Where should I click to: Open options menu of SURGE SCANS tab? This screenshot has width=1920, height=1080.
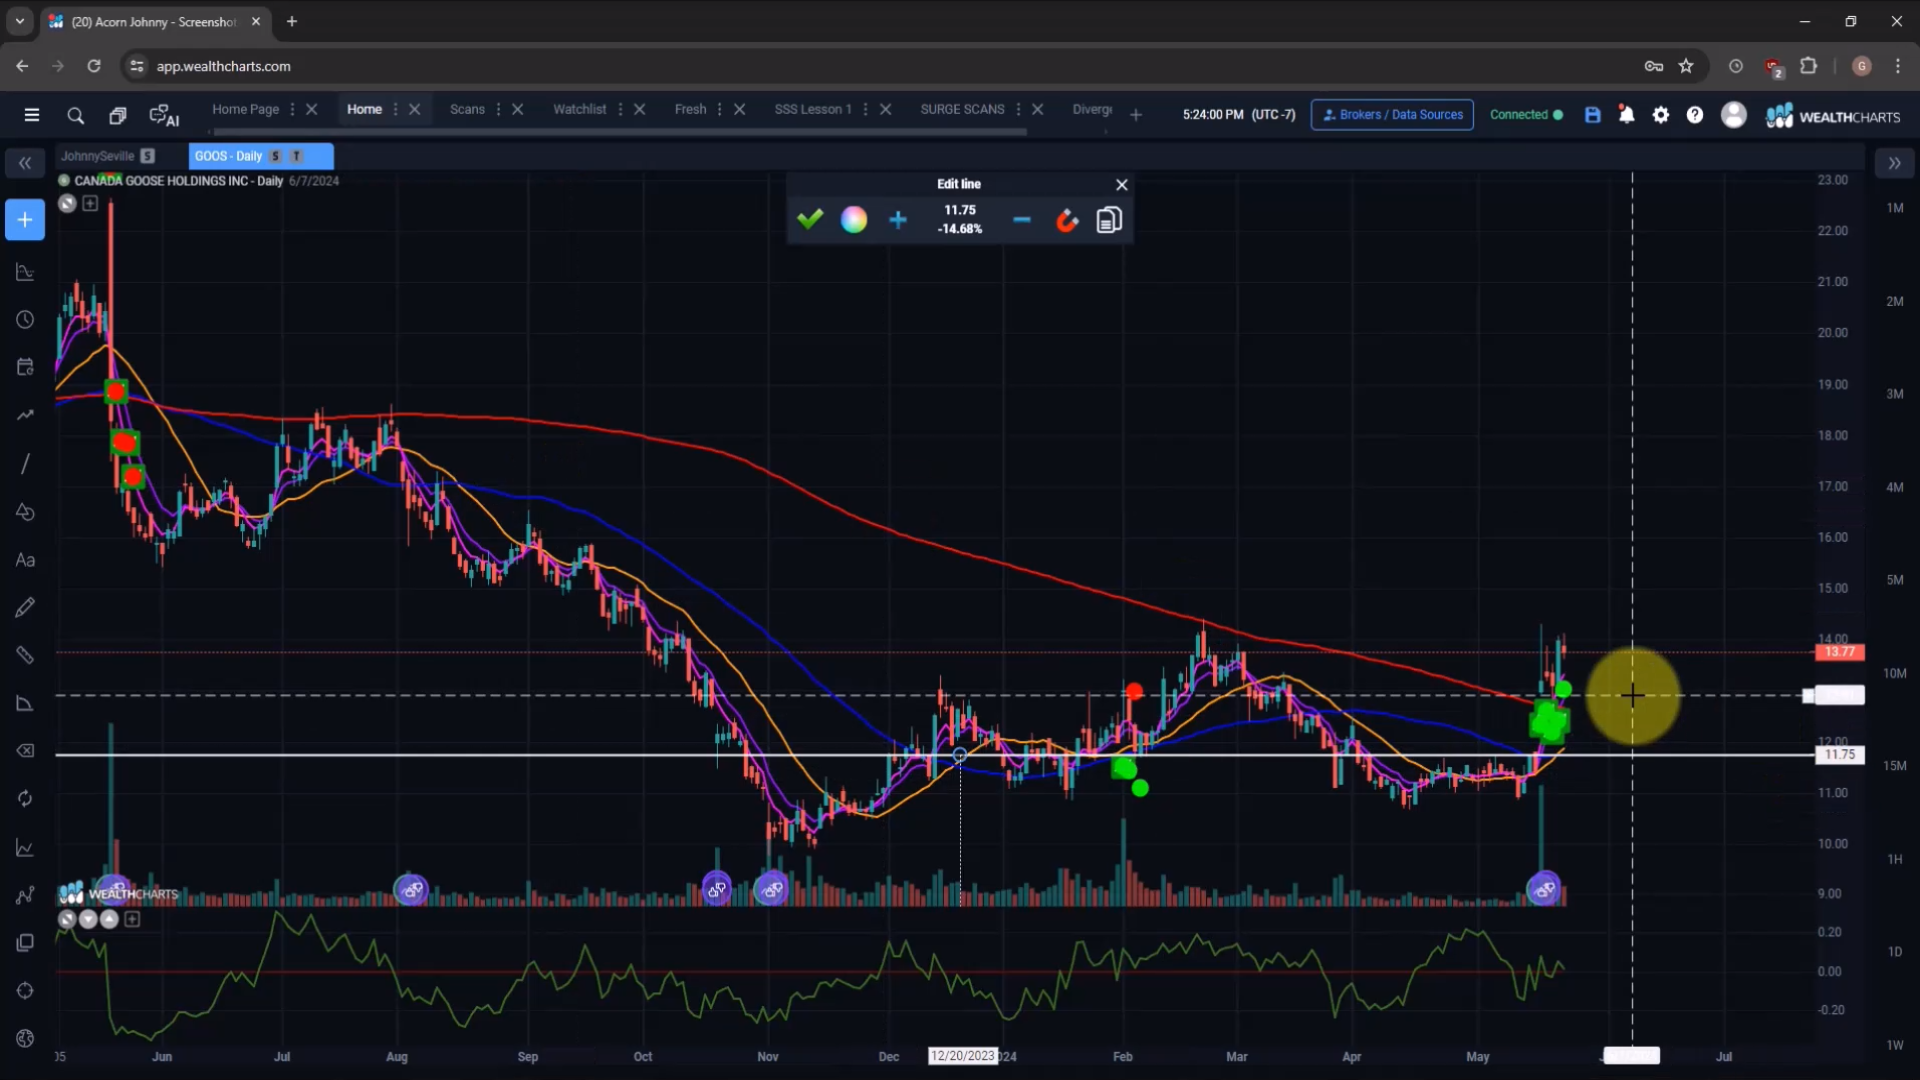coord(1018,109)
